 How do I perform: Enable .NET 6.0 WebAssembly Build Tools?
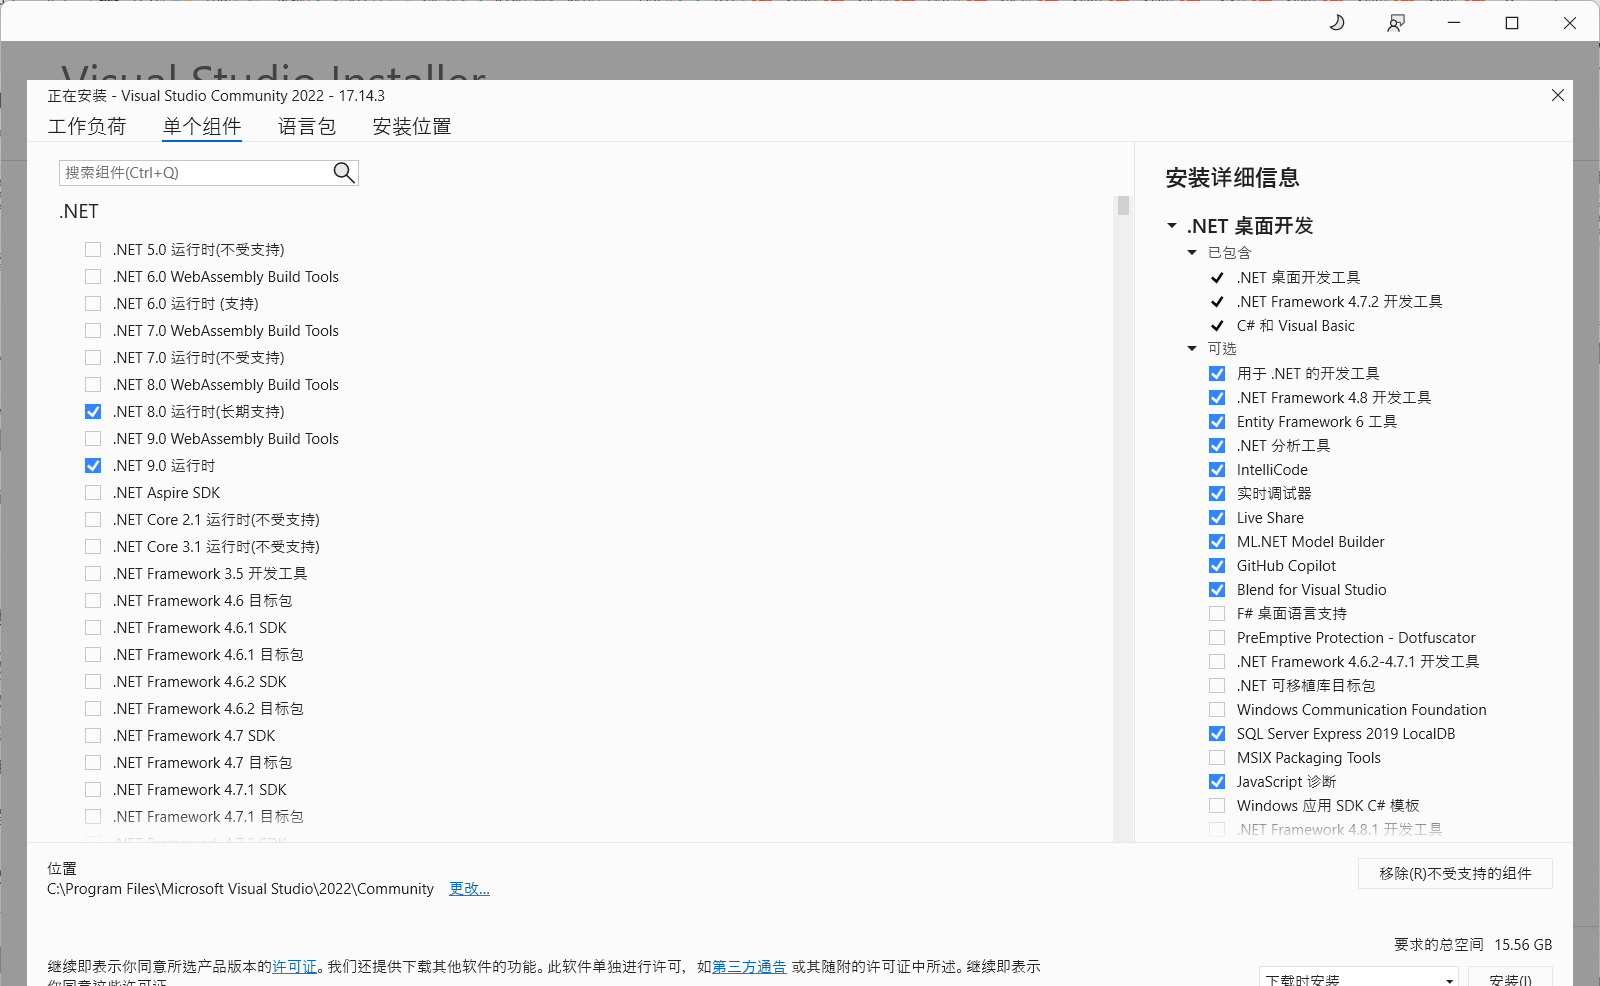point(93,277)
